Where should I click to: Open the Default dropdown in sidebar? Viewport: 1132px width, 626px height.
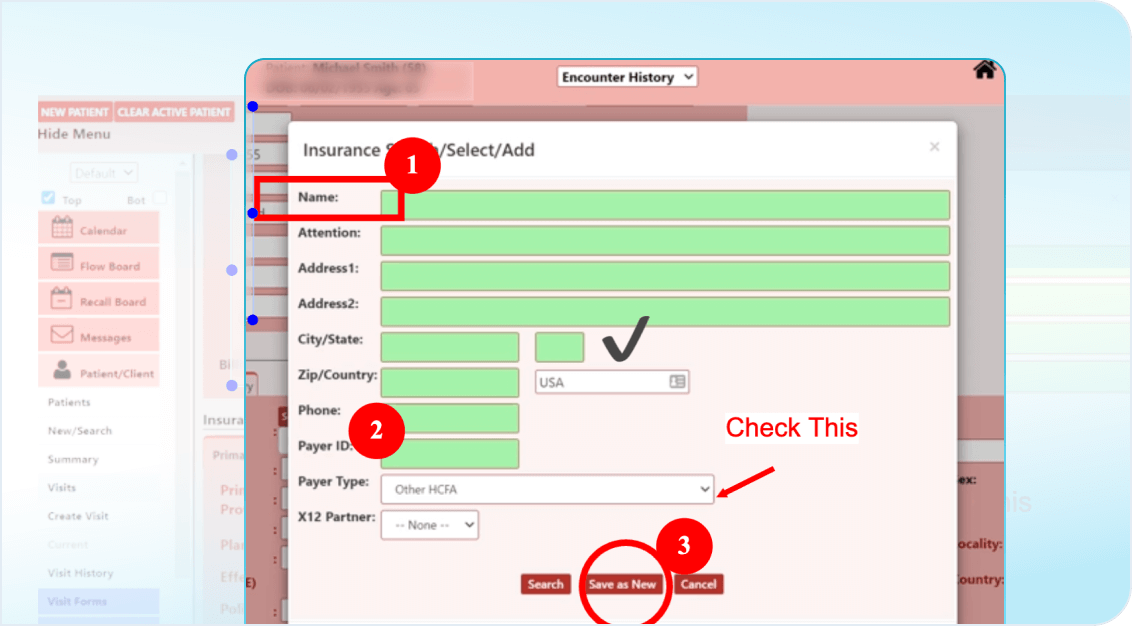pos(104,173)
